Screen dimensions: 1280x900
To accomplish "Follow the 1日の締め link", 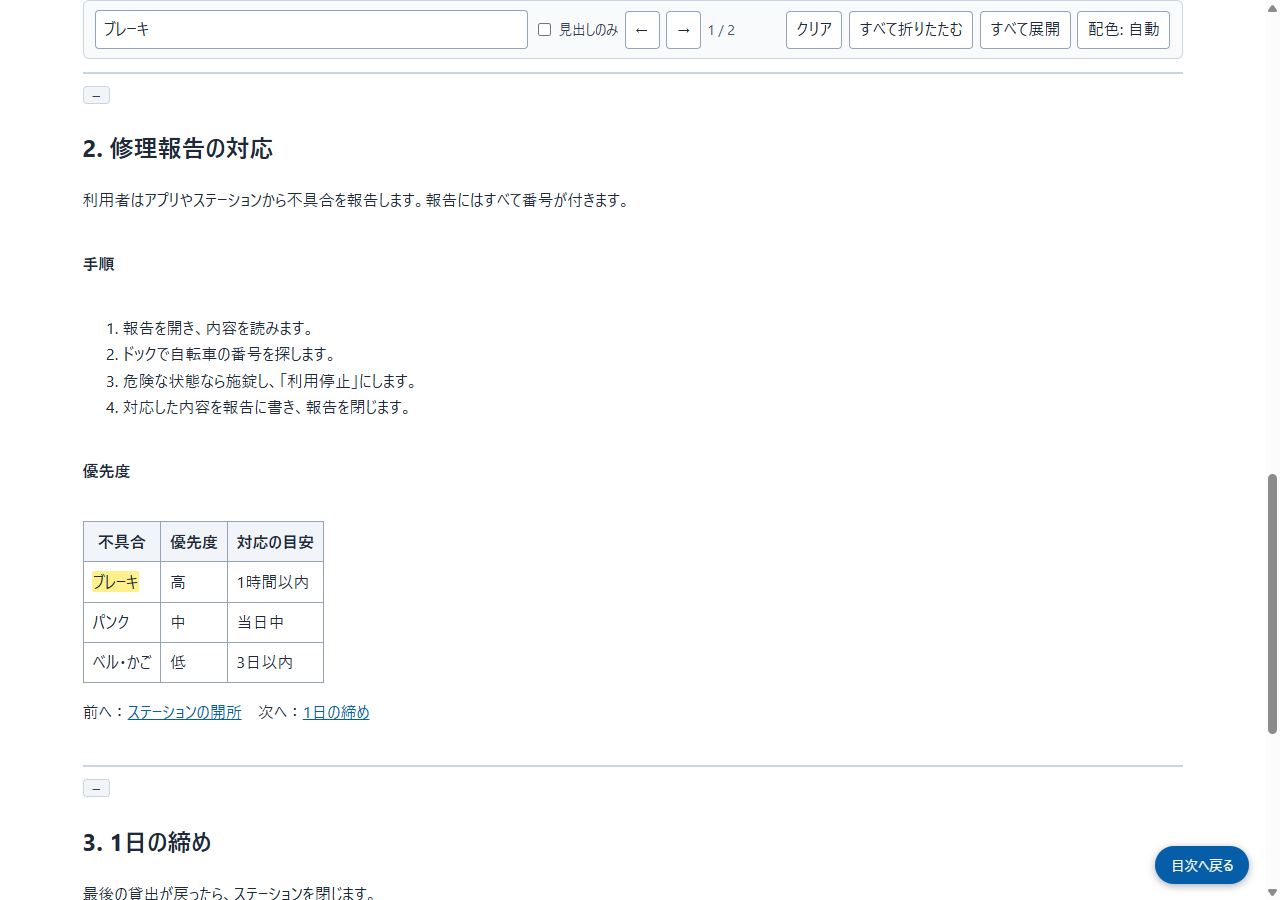I will (x=336, y=712).
